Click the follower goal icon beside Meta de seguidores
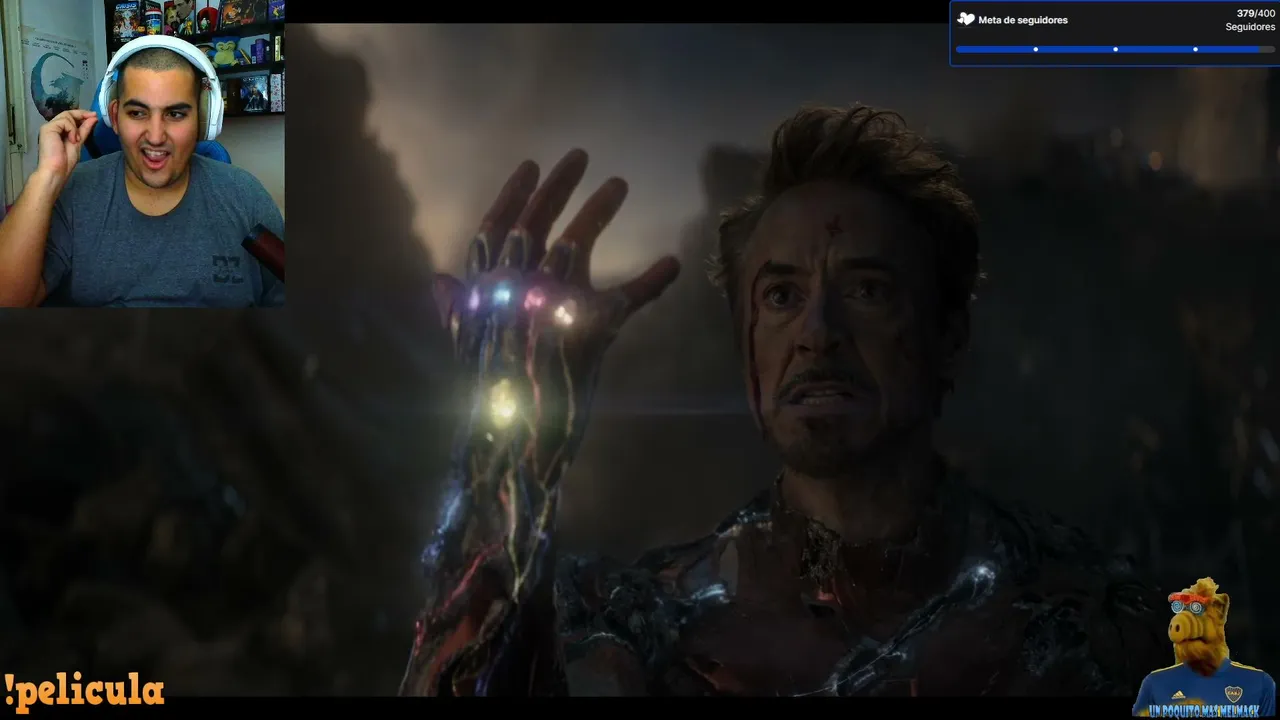Image resolution: width=1280 pixels, height=720 pixels. click(965, 19)
